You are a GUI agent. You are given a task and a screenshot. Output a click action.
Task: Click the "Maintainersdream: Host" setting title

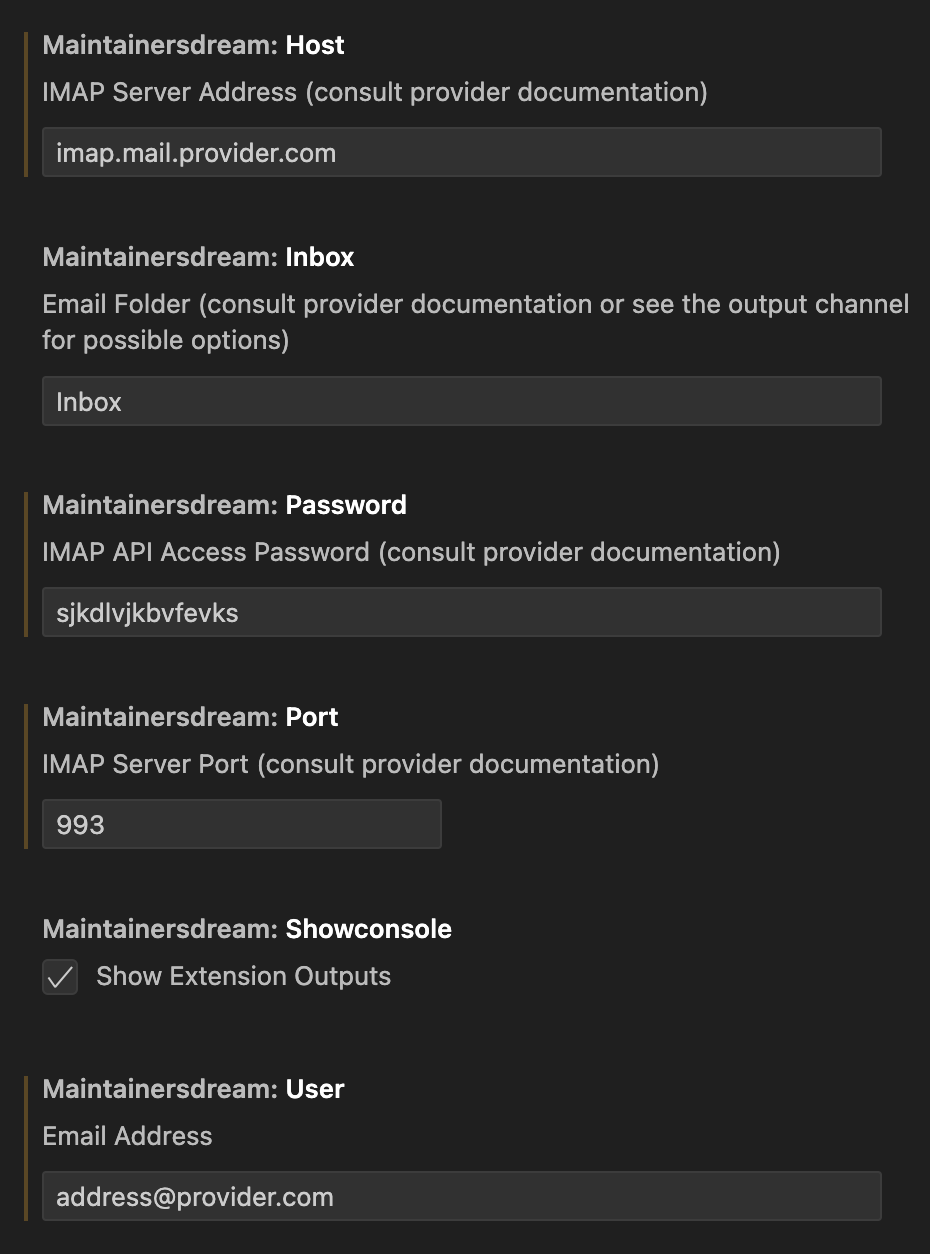point(193,45)
